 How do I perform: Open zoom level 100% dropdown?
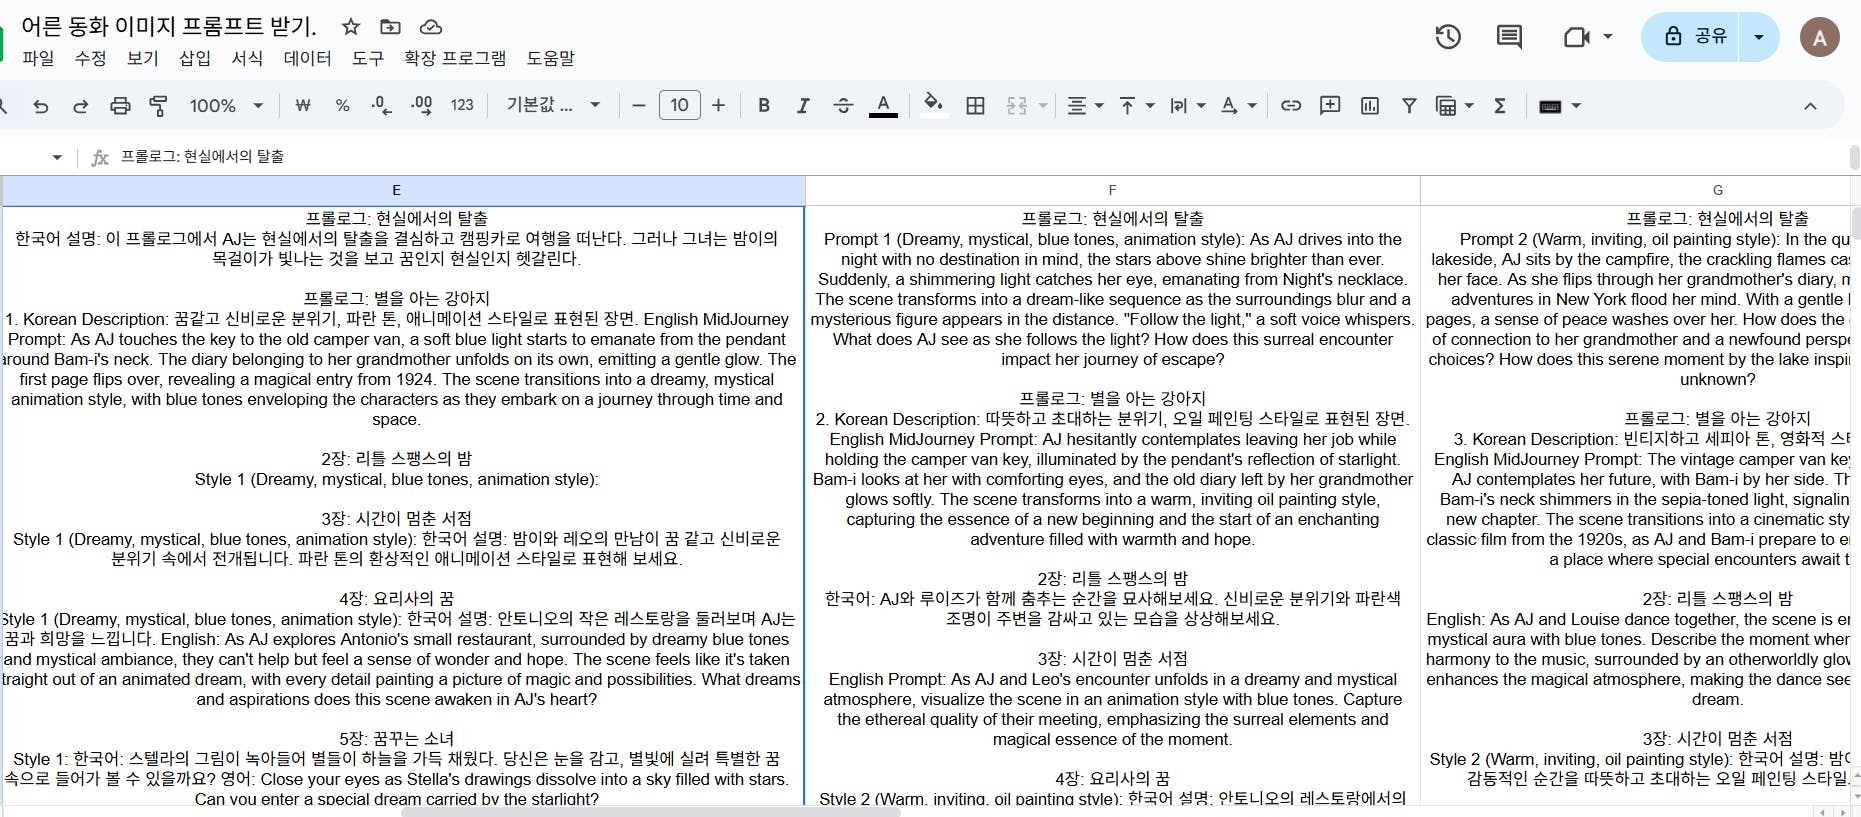[x=226, y=106]
